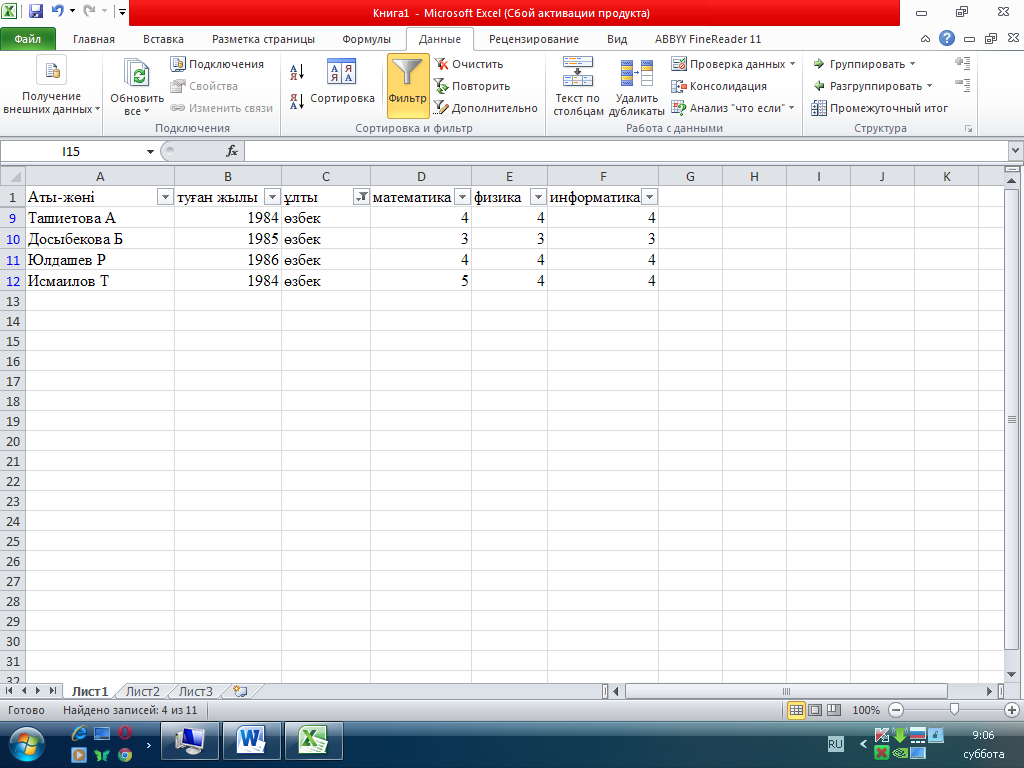Sort descending Я to A
The width and height of the screenshot is (1024, 768).
point(296,101)
